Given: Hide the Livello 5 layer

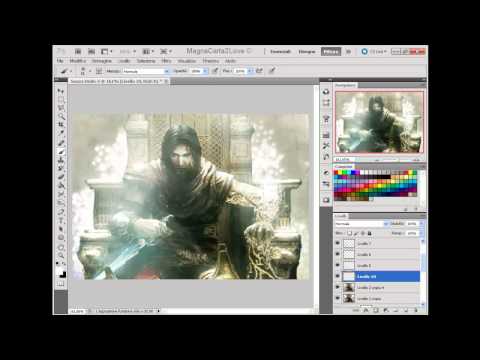Looking at the screenshot, I should 338,265.
